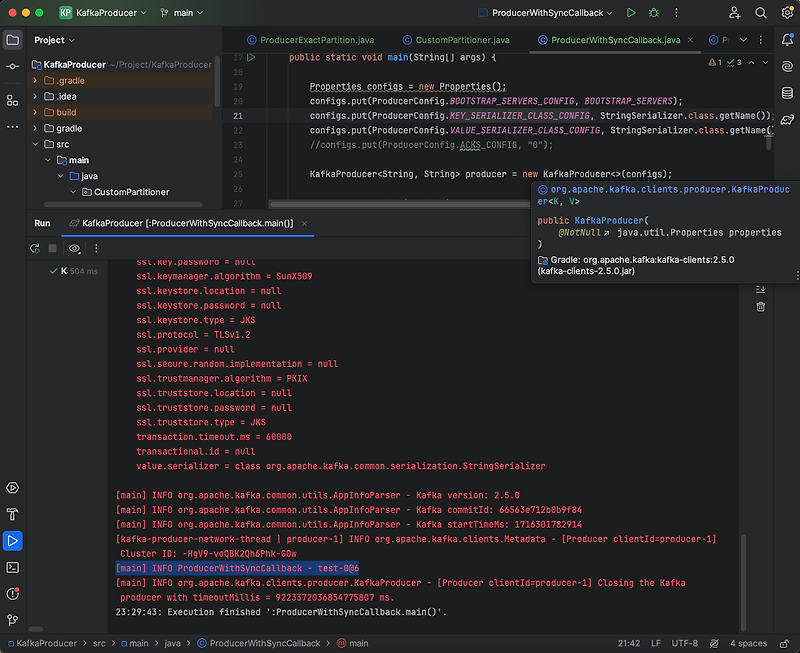The height and width of the screenshot is (653, 800).
Task: Change UTF-8 file encoding
Action: (684, 643)
